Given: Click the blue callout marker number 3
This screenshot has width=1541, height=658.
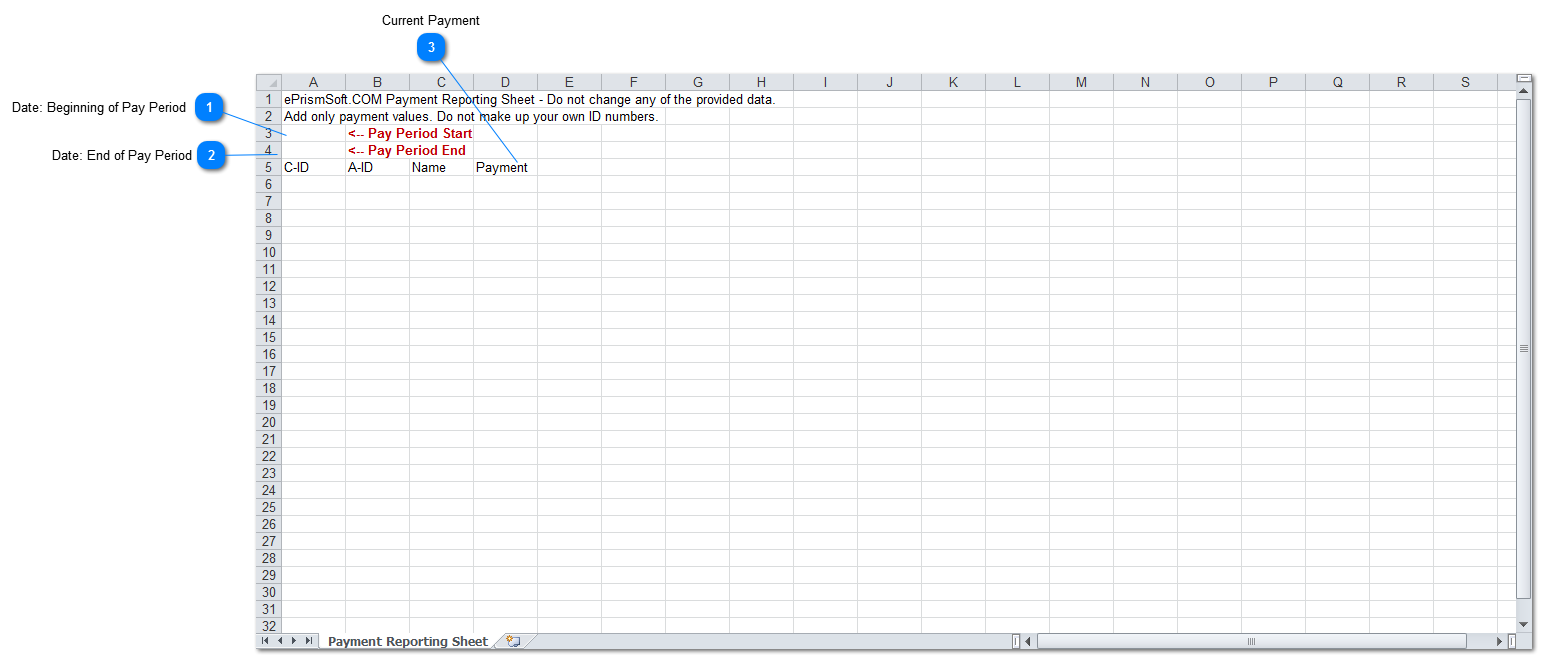Looking at the screenshot, I should coord(431,47).
